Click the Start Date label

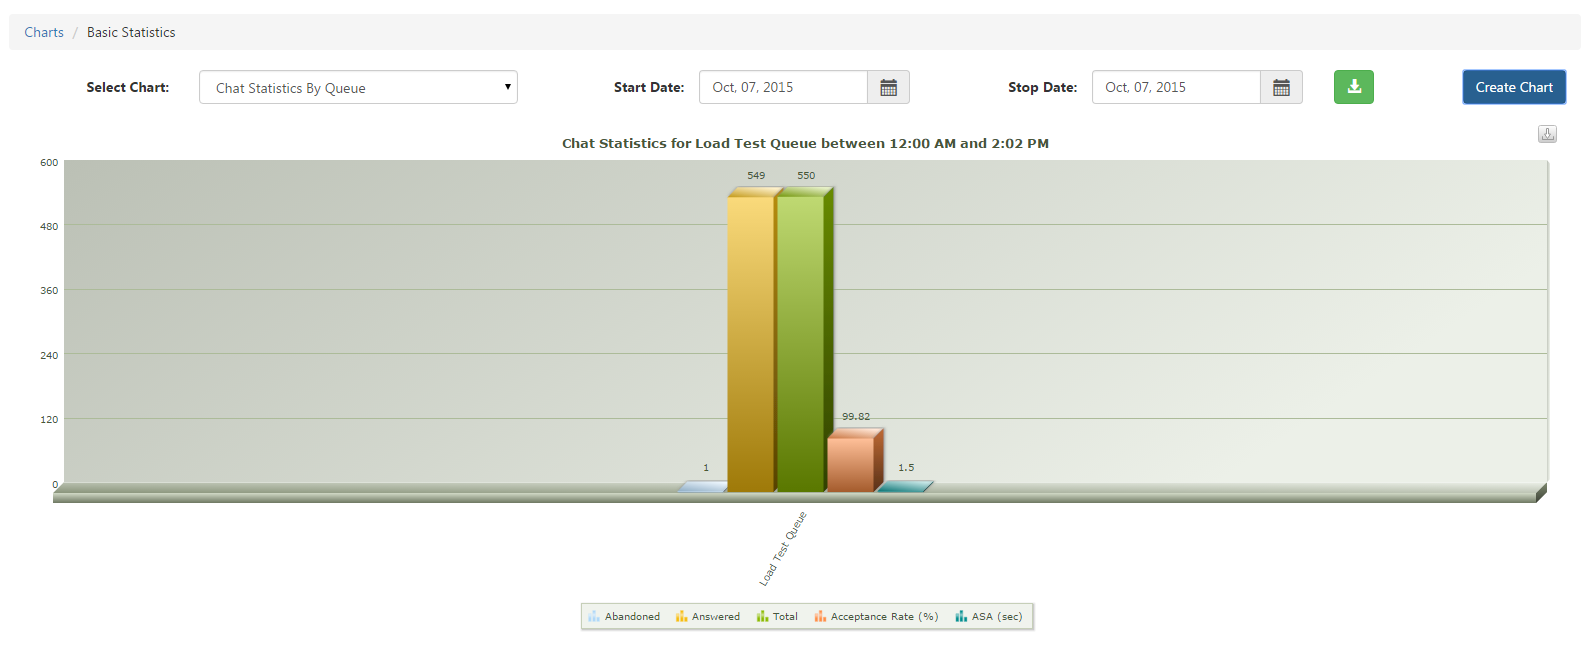(x=649, y=87)
